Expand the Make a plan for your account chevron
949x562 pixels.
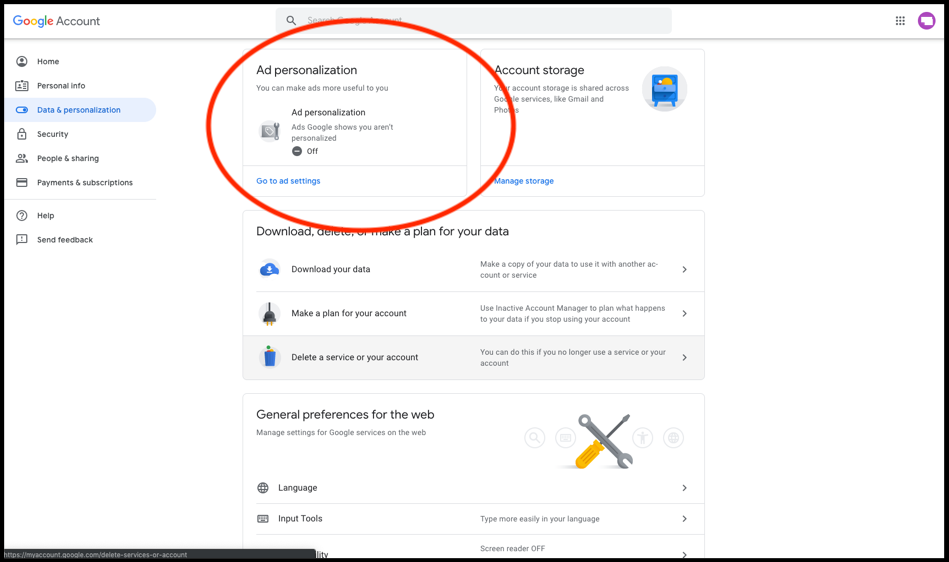pyautogui.click(x=685, y=313)
